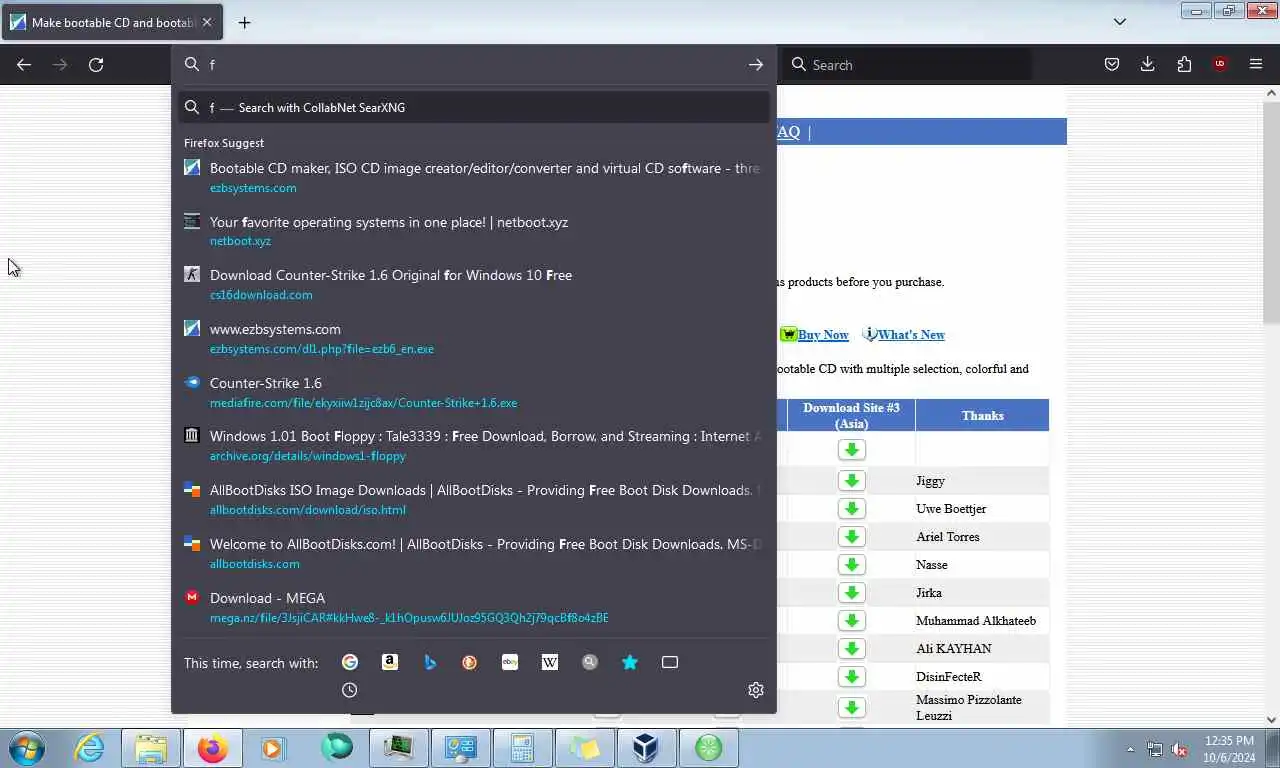Reload the current page
1280x768 pixels.
click(x=96, y=64)
